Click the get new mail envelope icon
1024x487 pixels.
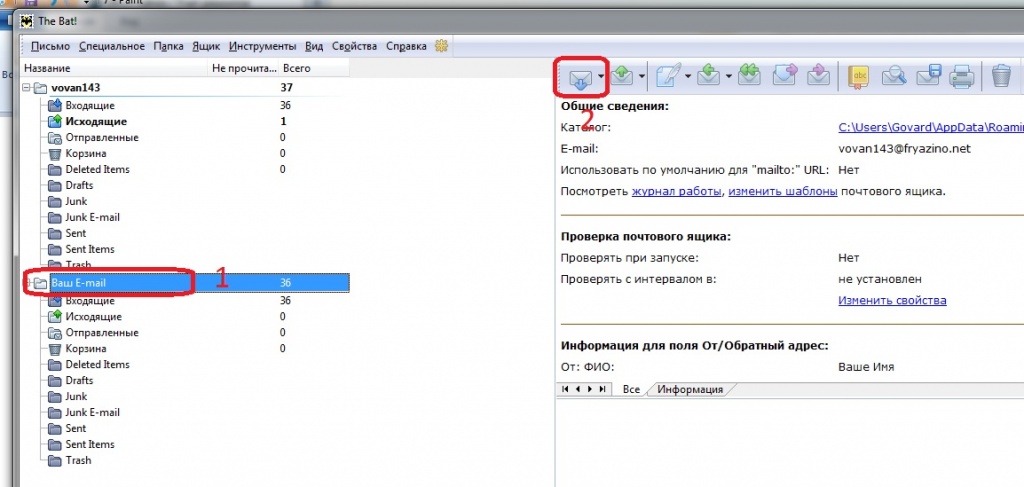coord(581,77)
